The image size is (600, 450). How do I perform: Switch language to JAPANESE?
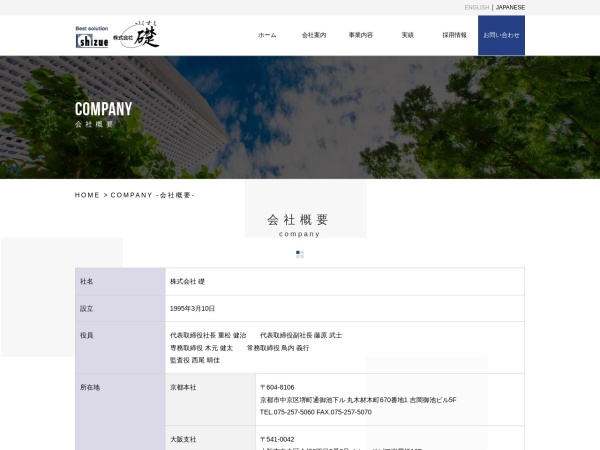(510, 7)
